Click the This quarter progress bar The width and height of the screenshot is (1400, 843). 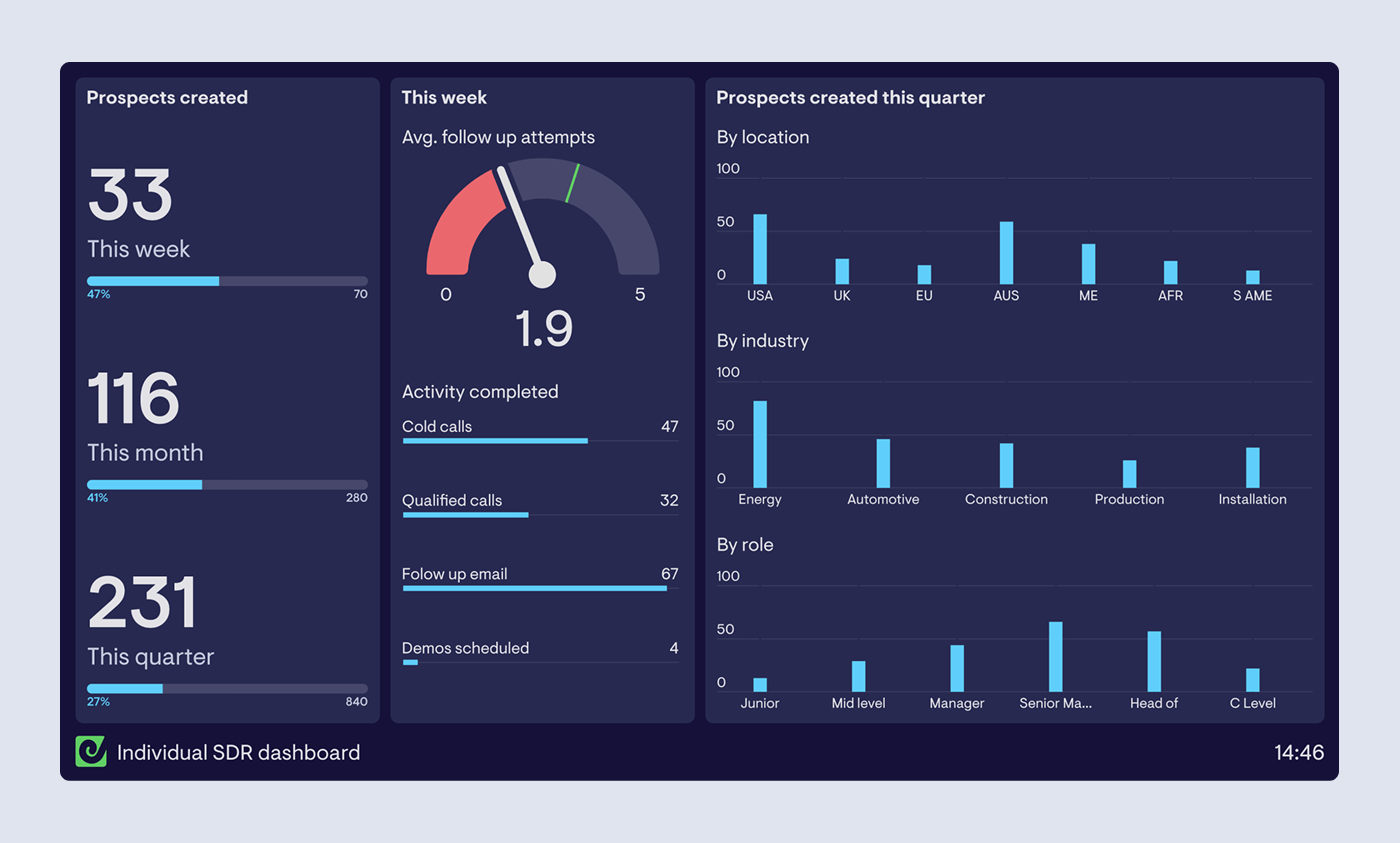click(227, 689)
